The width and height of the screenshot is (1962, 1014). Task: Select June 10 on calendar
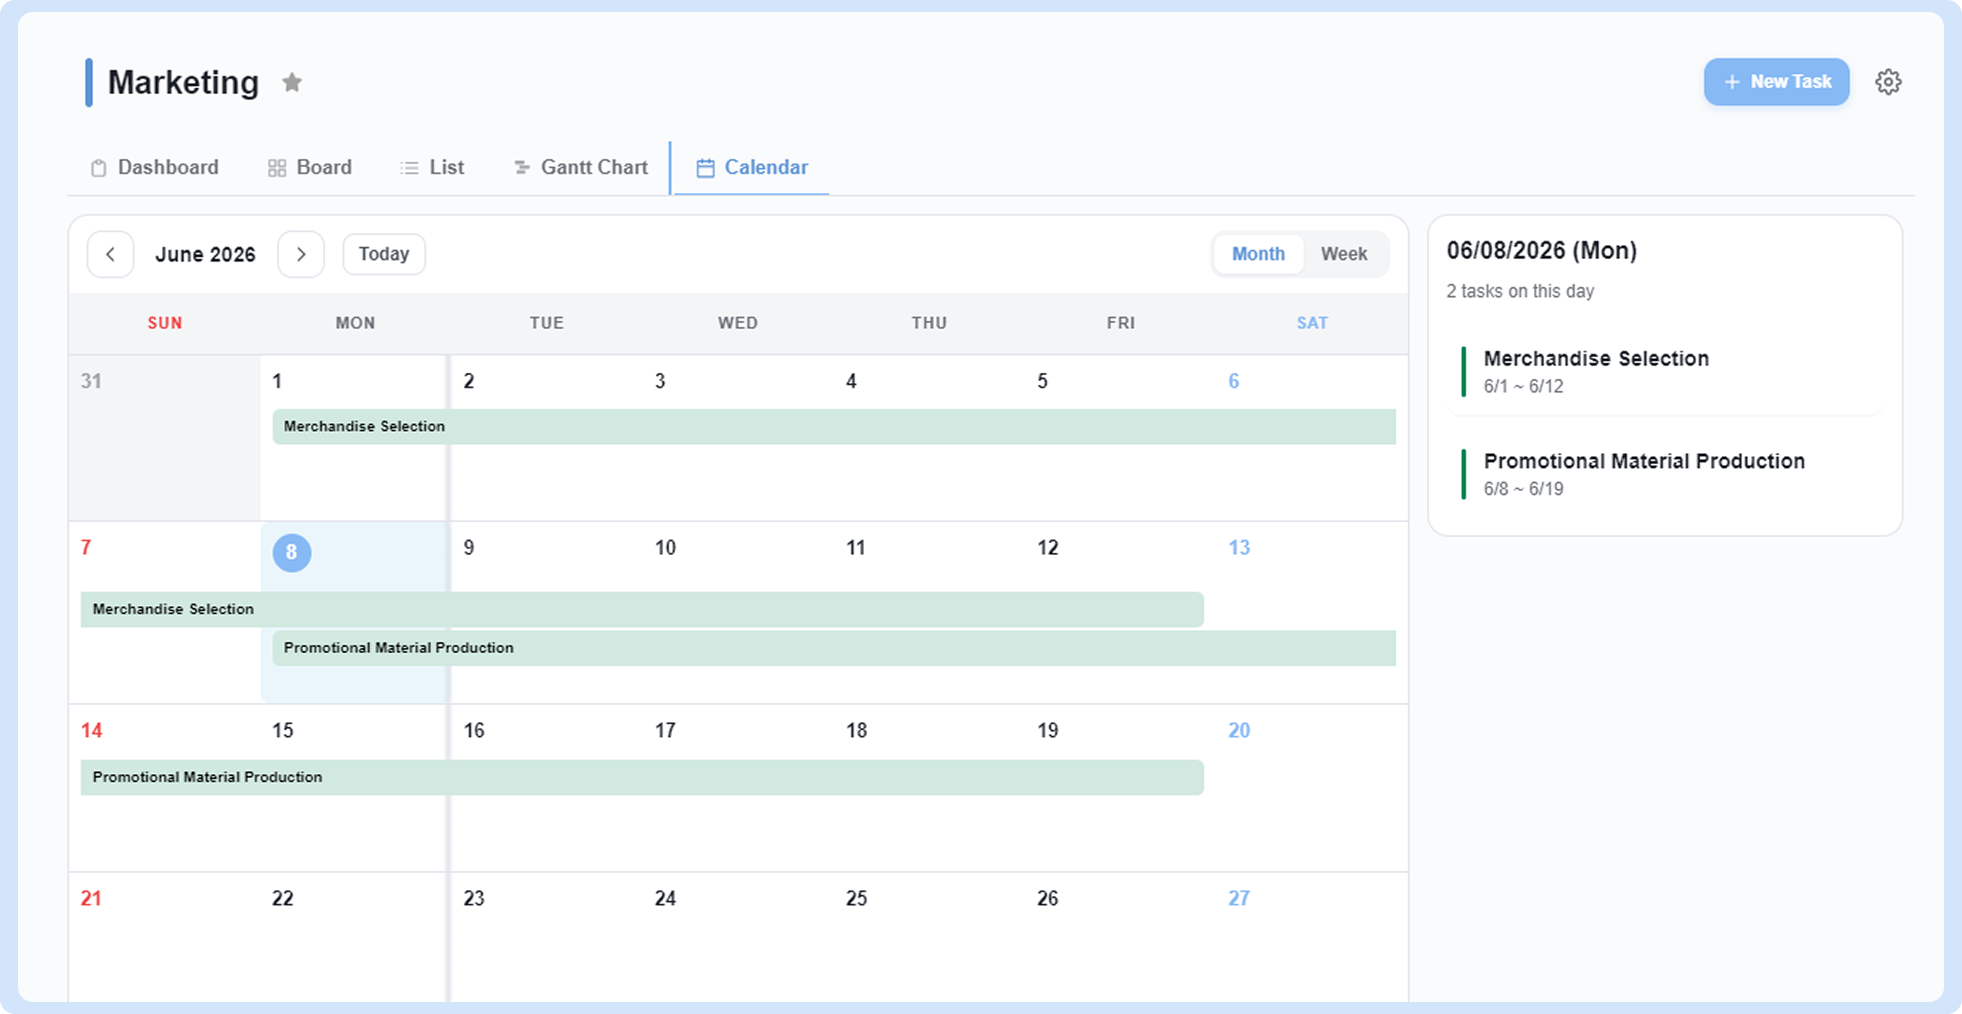pyautogui.click(x=665, y=548)
